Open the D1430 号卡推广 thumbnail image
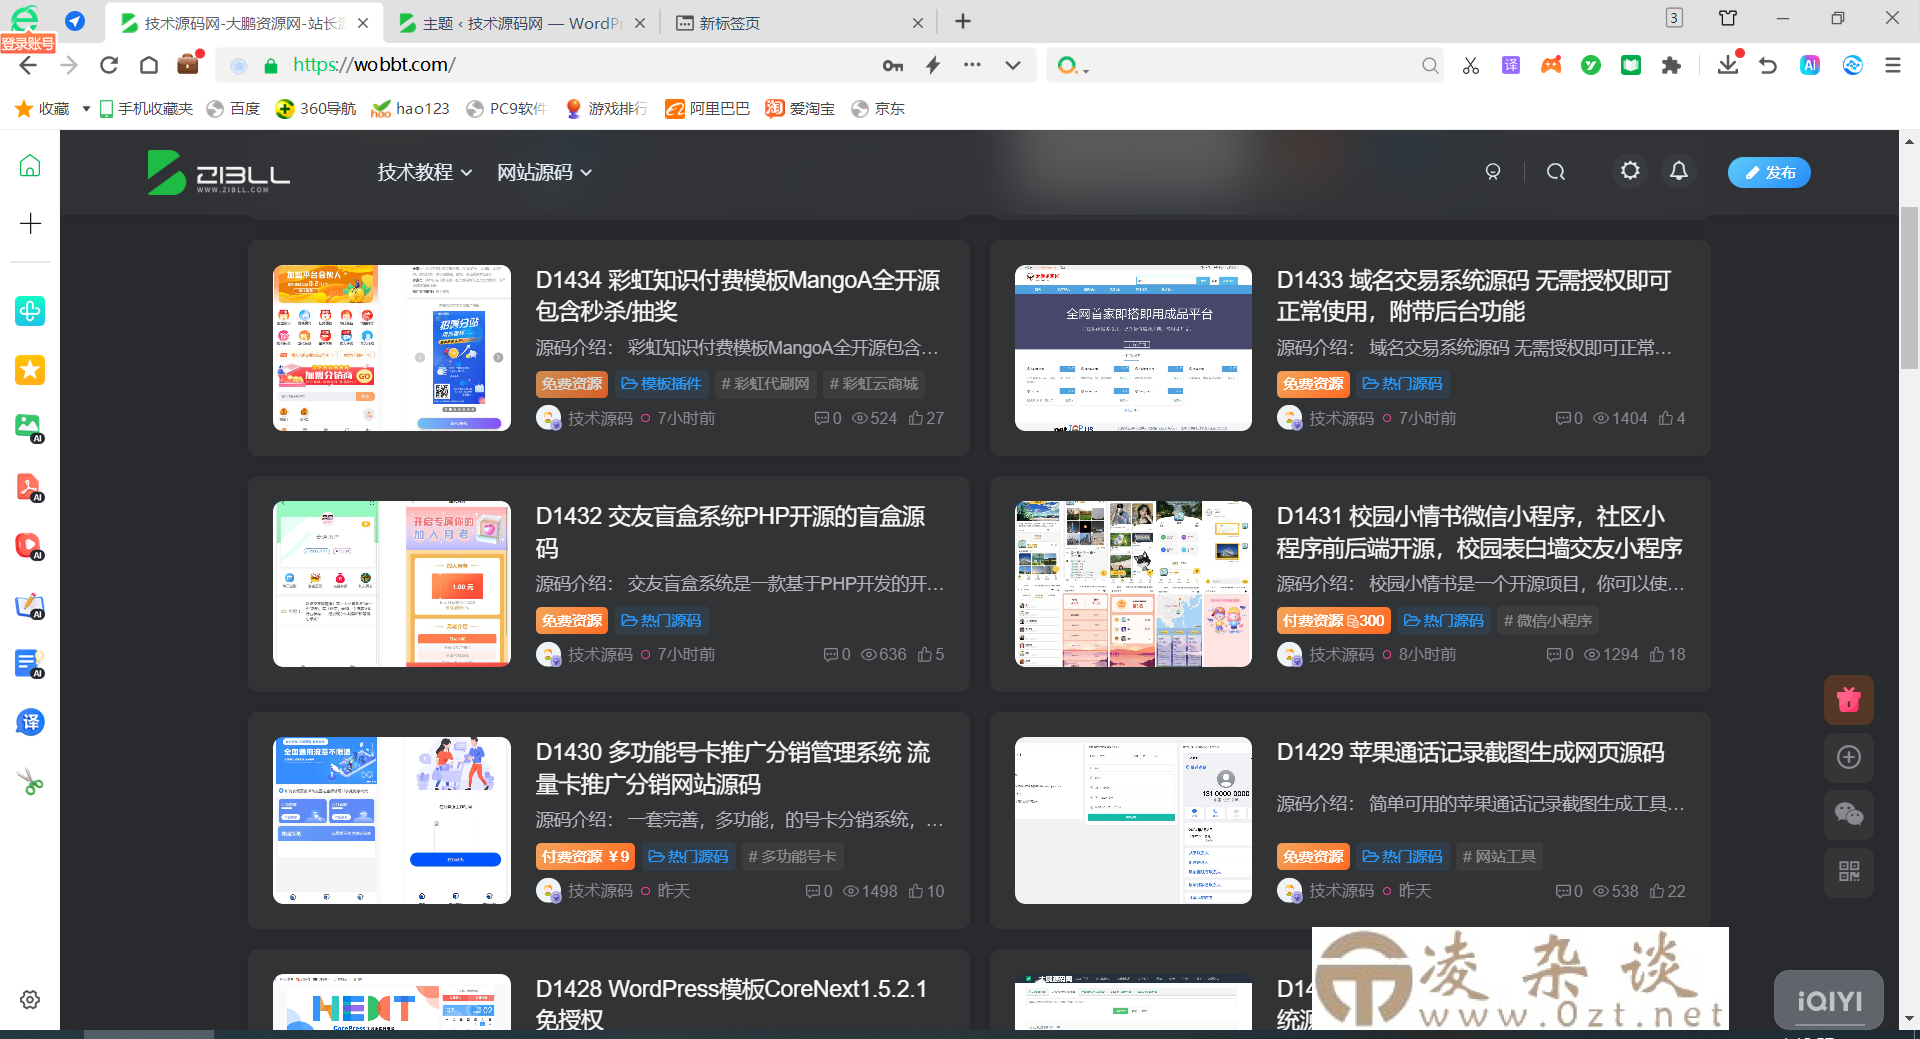 click(392, 821)
